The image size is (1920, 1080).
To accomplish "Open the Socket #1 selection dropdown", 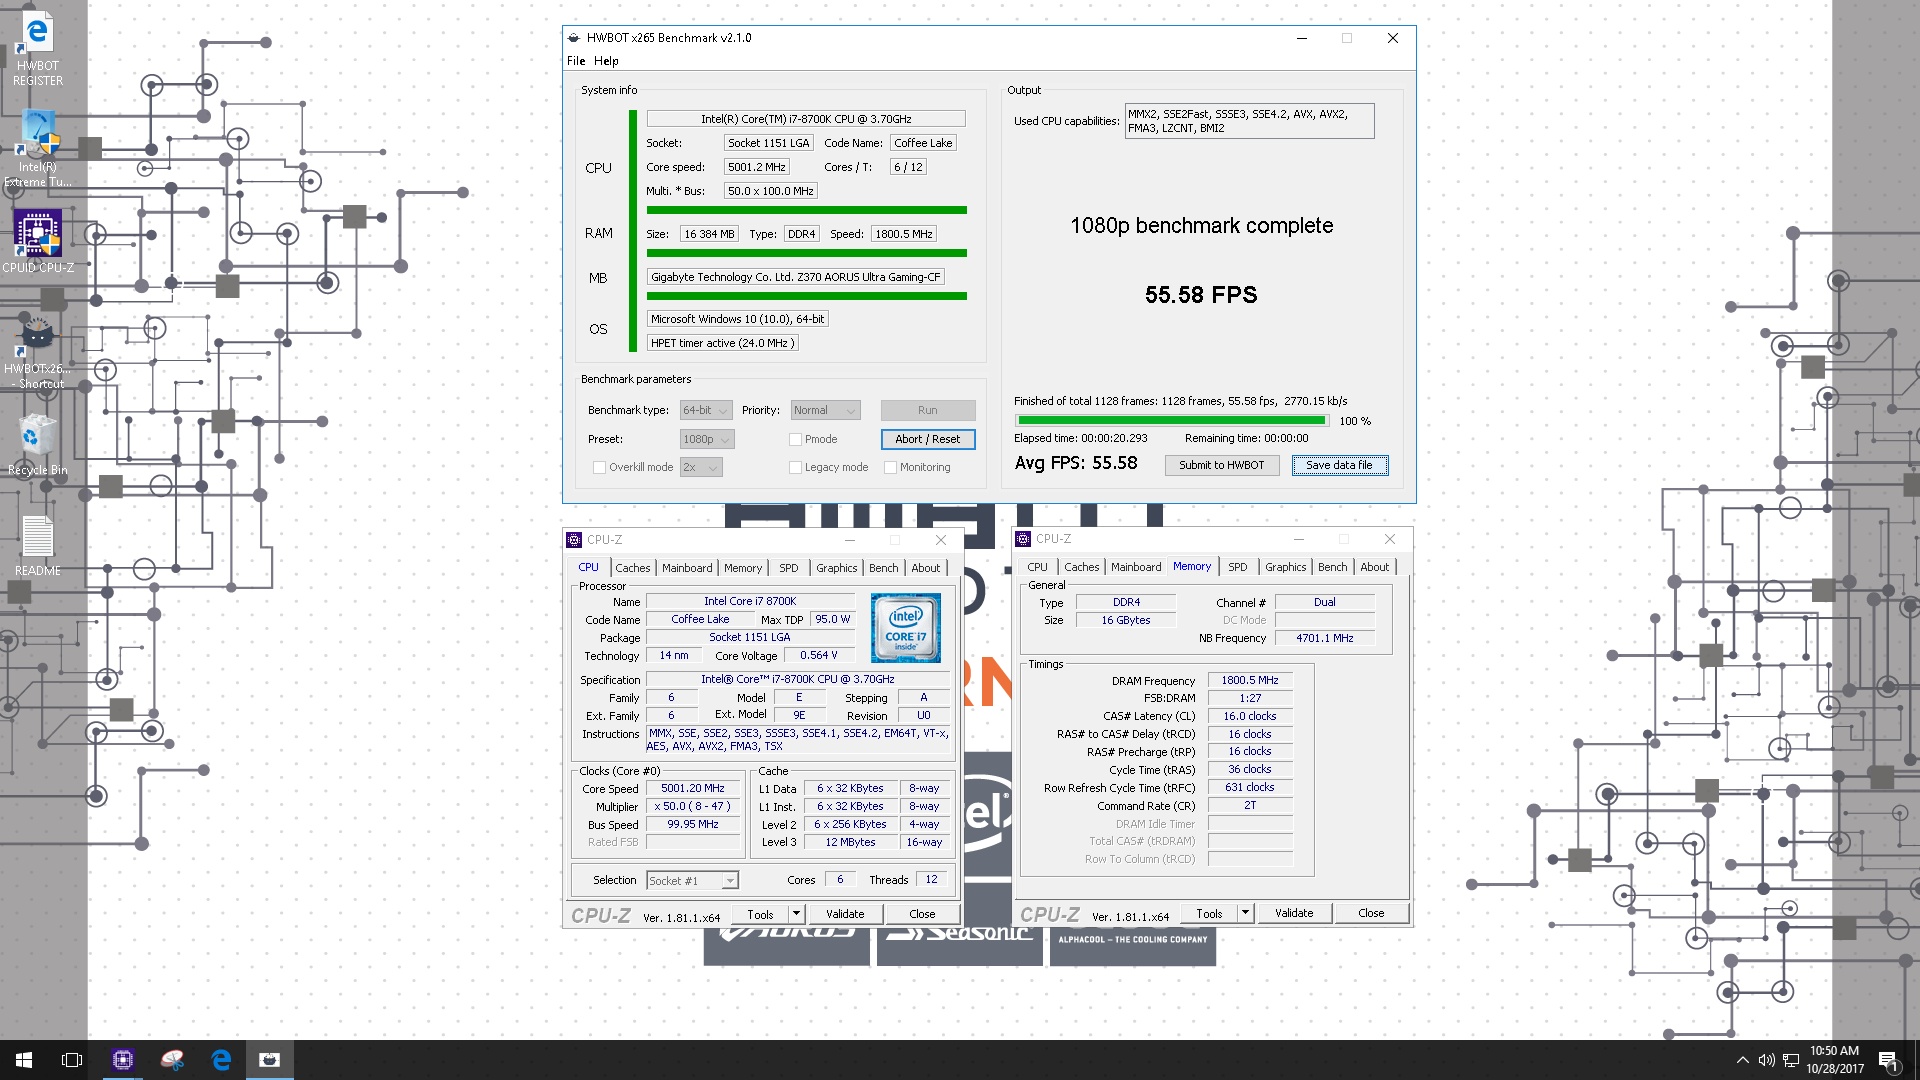I will [x=692, y=881].
